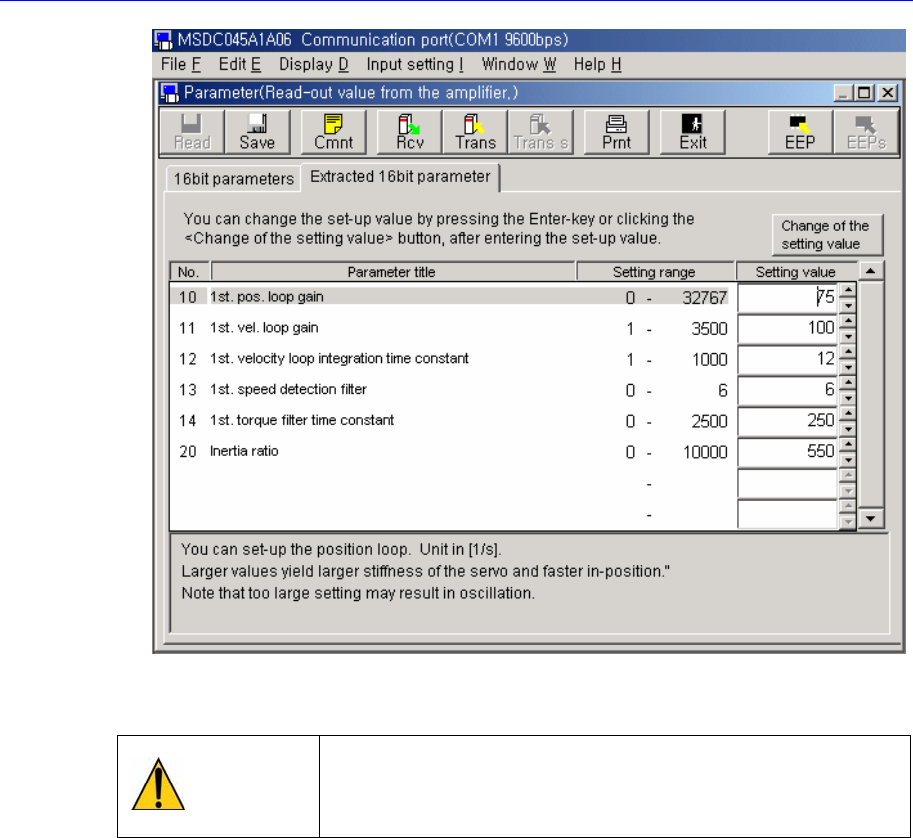Click Change of the setting value button
The height and width of the screenshot is (838, 913).
(827, 235)
